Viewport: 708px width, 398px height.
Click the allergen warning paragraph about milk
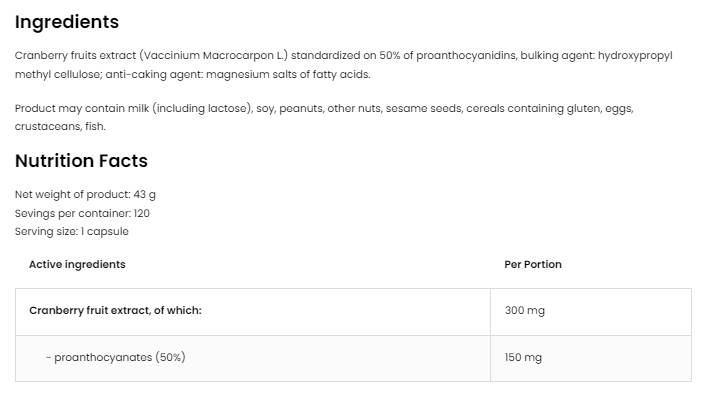pos(324,117)
